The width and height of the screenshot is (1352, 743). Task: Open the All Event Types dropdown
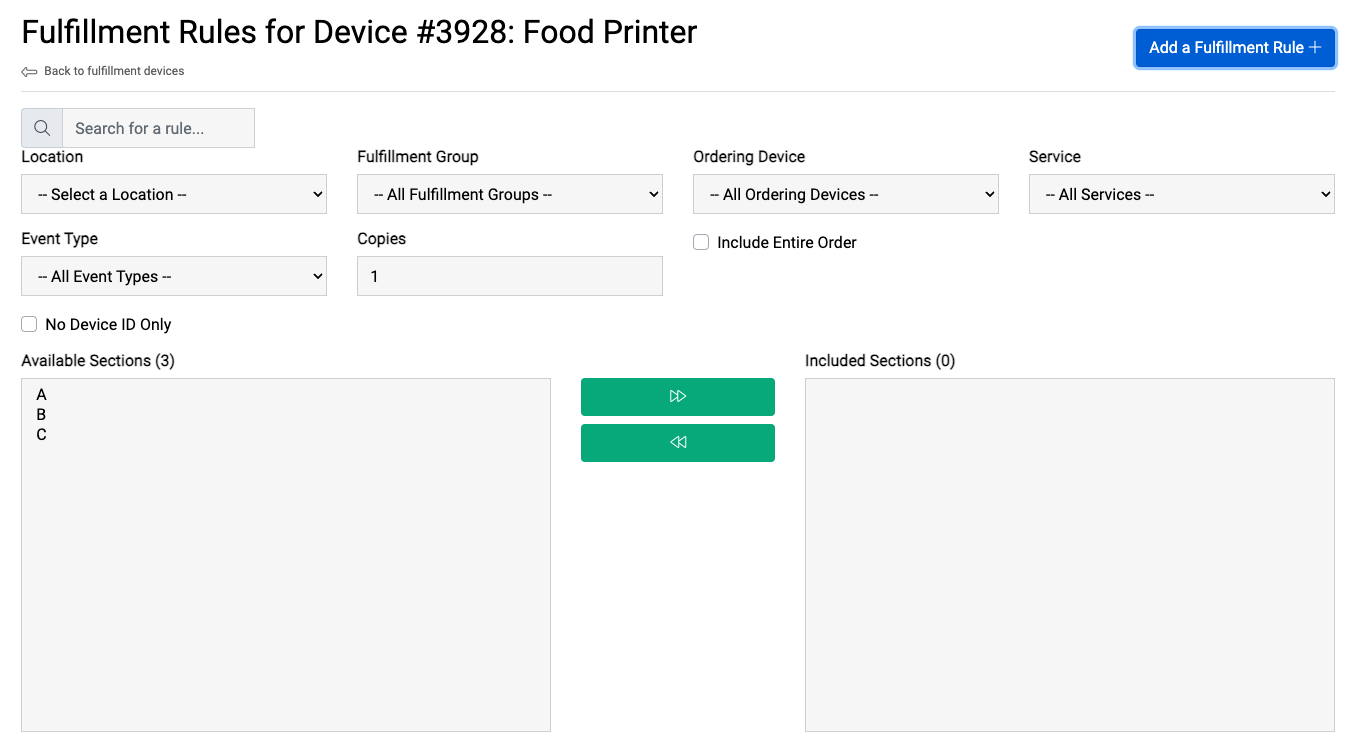[x=174, y=276]
